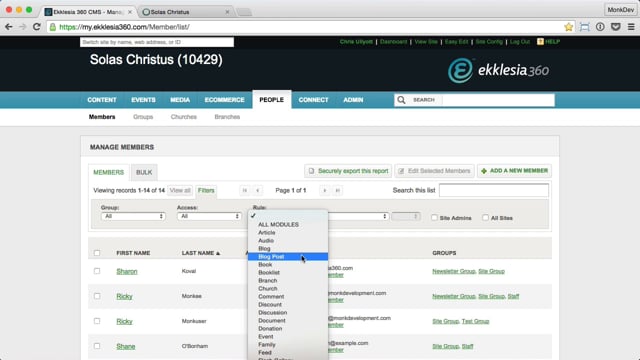The image size is (640, 360).
Task: Click the Dashboard link in top bar
Action: coord(393,42)
